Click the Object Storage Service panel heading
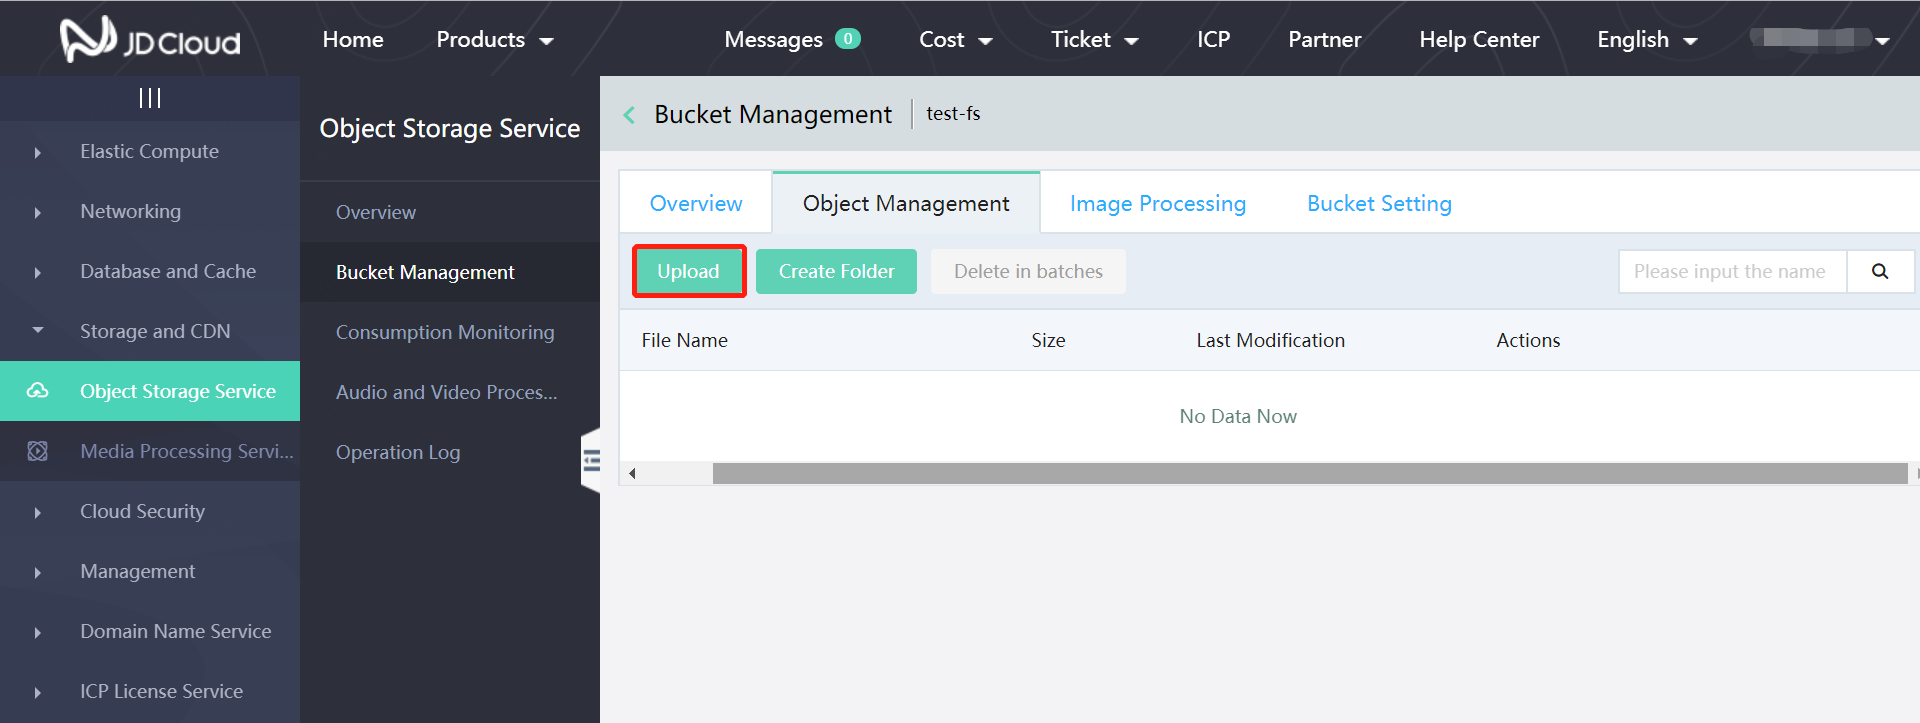Viewport: 1920px width, 723px height. coord(450,129)
